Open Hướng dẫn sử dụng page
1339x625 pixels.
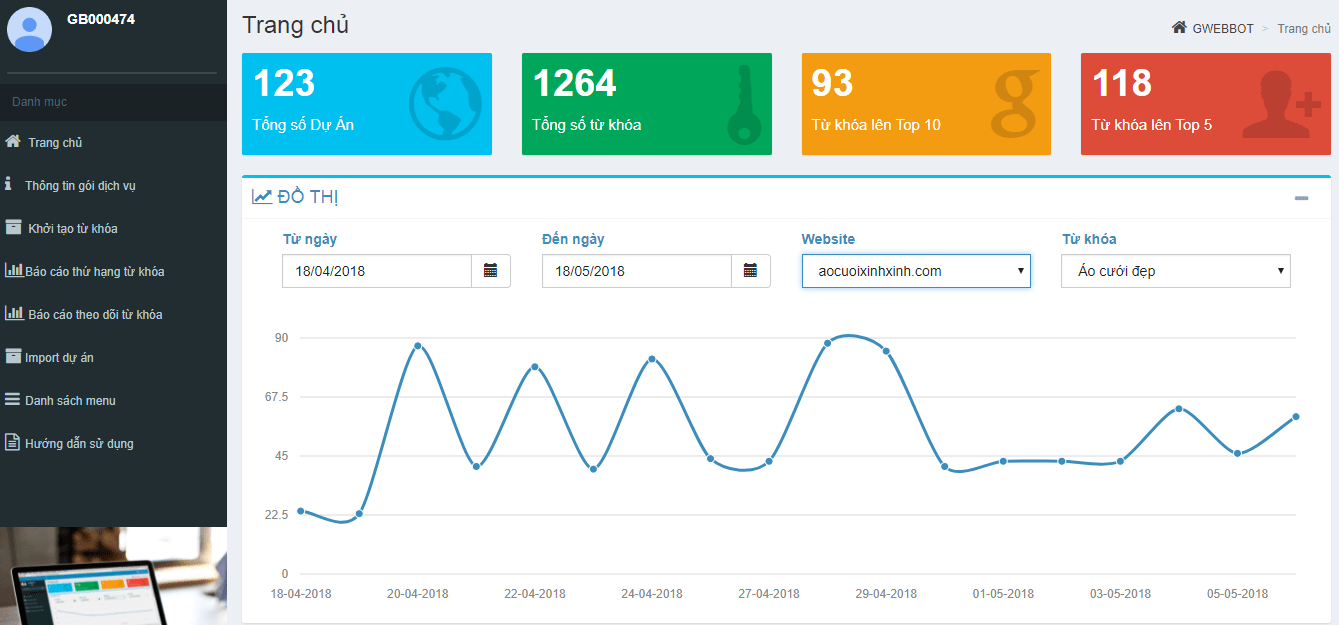tap(79, 444)
